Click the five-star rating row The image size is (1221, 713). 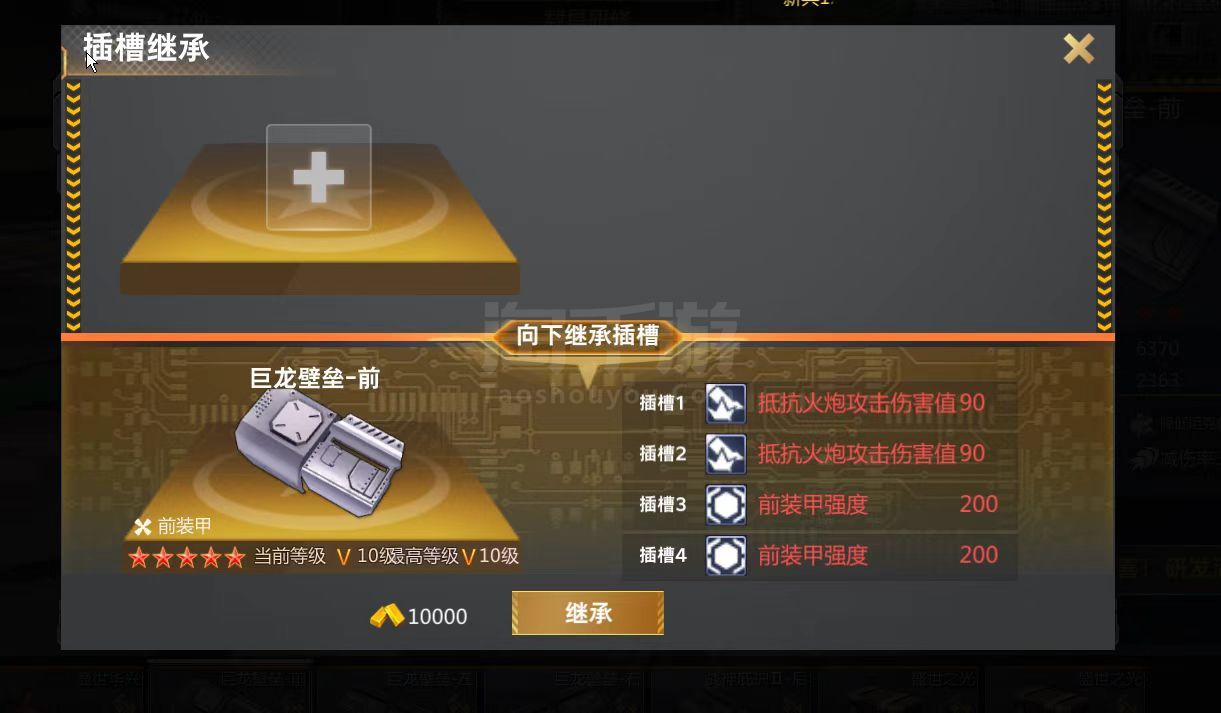[x=187, y=558]
